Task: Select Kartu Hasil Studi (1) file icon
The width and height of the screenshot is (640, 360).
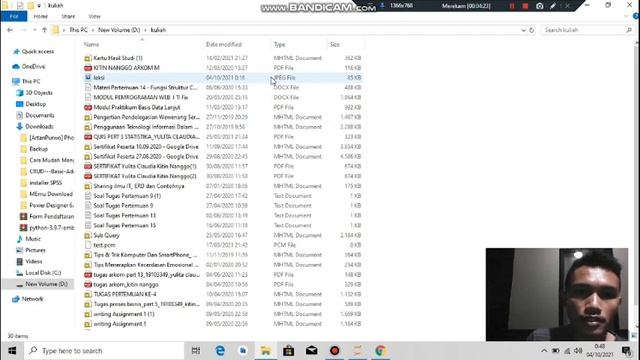Action: (x=88, y=58)
